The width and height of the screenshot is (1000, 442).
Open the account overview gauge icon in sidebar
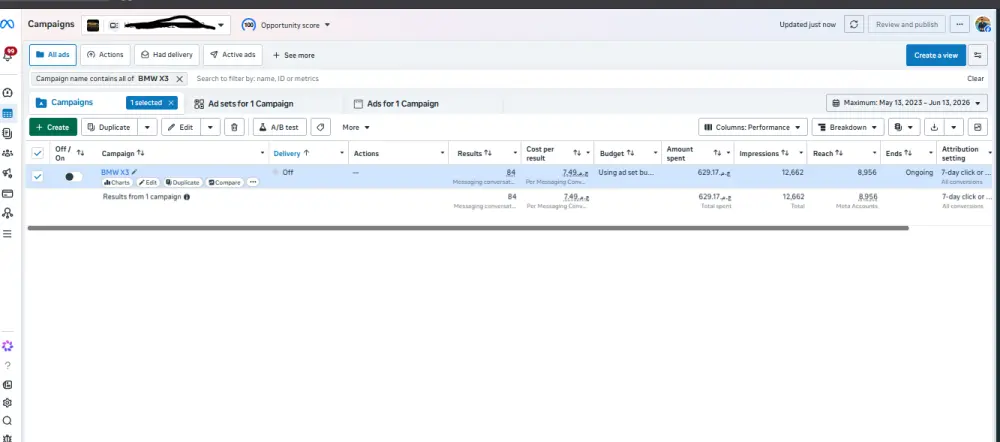8,93
